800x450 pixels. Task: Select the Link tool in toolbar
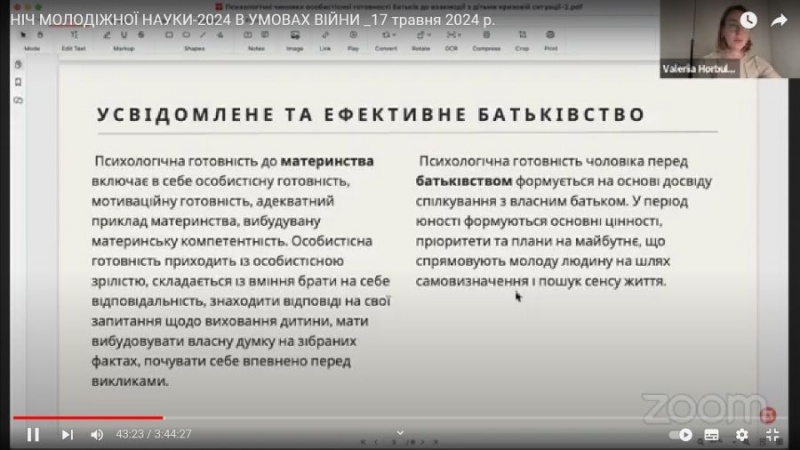click(326, 38)
